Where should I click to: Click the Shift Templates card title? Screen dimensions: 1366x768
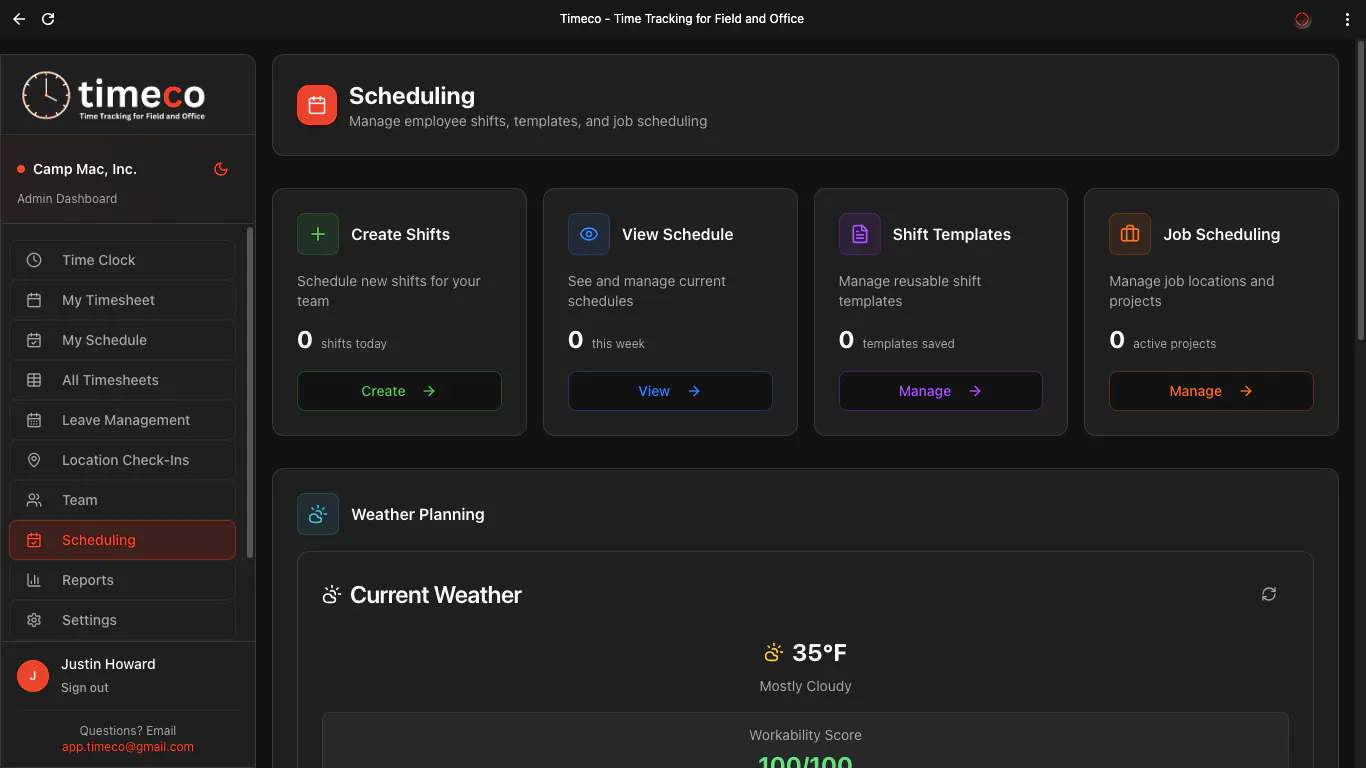tap(952, 234)
